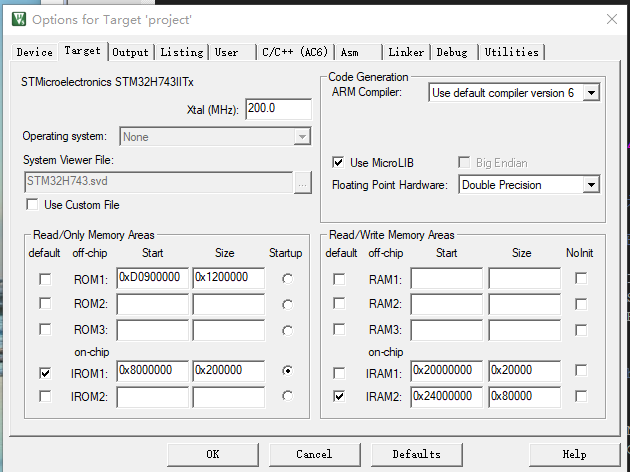The image size is (630, 472).
Task: Select the IROM1 Startup radio button
Action: (287, 370)
